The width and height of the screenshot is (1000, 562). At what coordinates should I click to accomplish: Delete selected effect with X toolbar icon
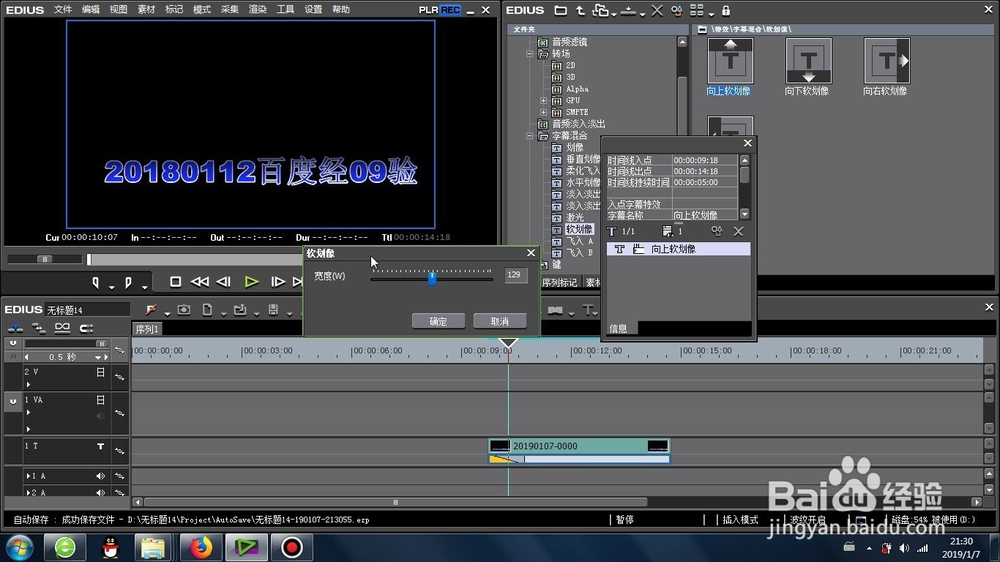tap(657, 10)
